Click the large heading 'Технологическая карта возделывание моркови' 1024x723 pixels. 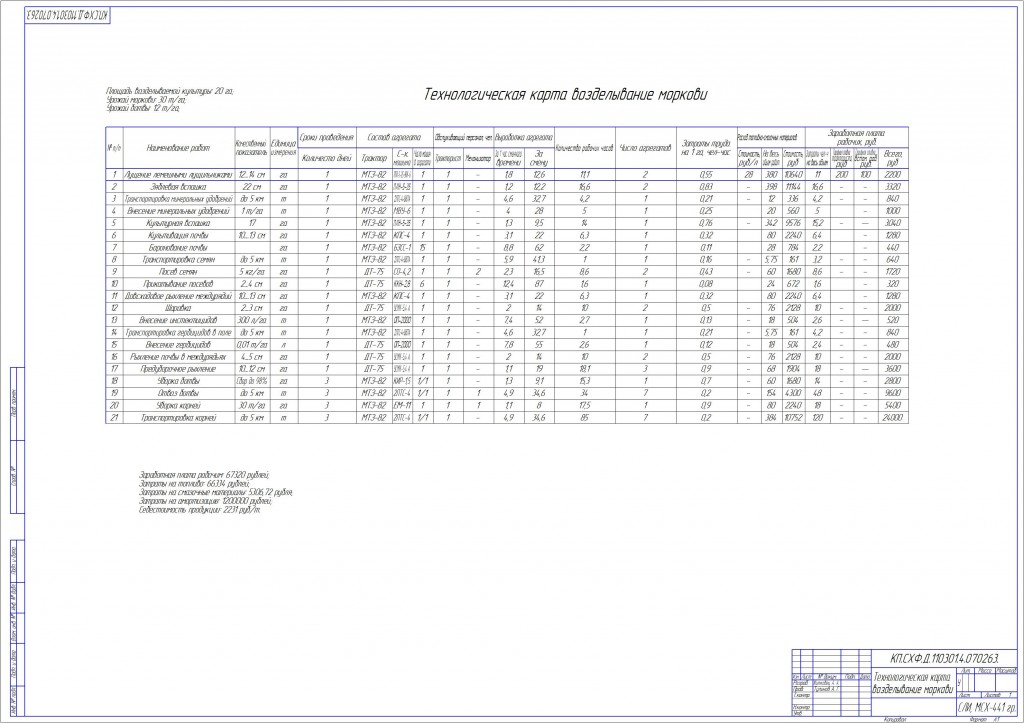pyautogui.click(x=566, y=95)
